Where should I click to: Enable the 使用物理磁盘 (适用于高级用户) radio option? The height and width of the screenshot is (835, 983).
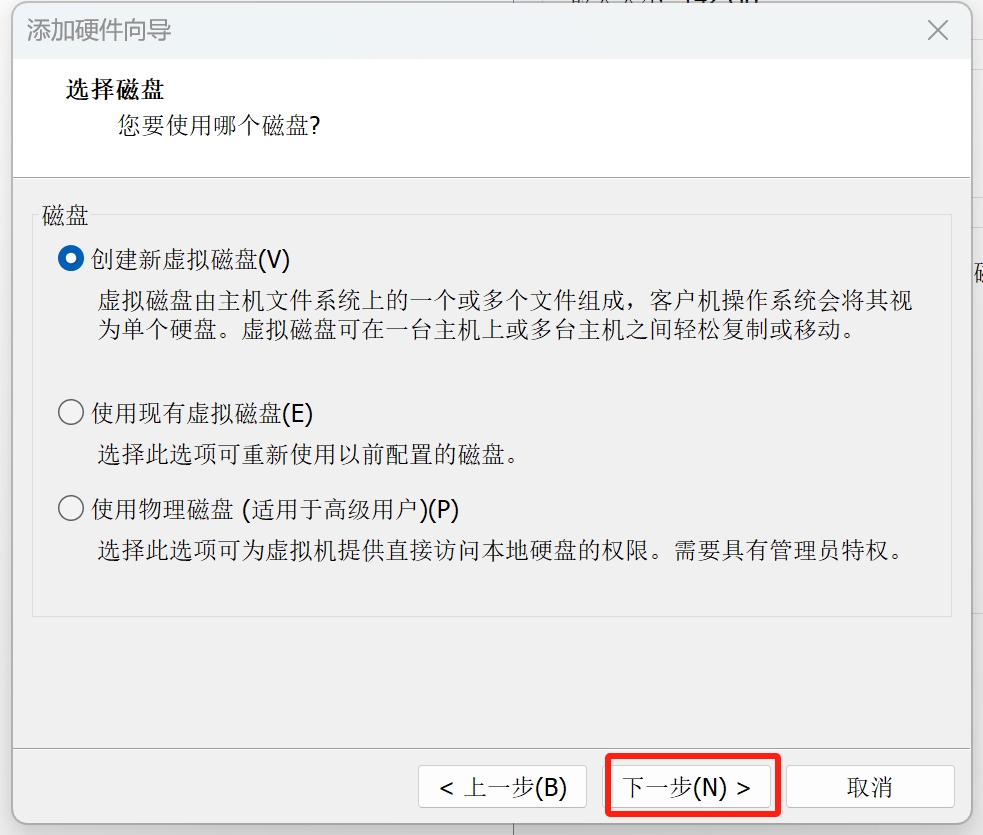[71, 508]
